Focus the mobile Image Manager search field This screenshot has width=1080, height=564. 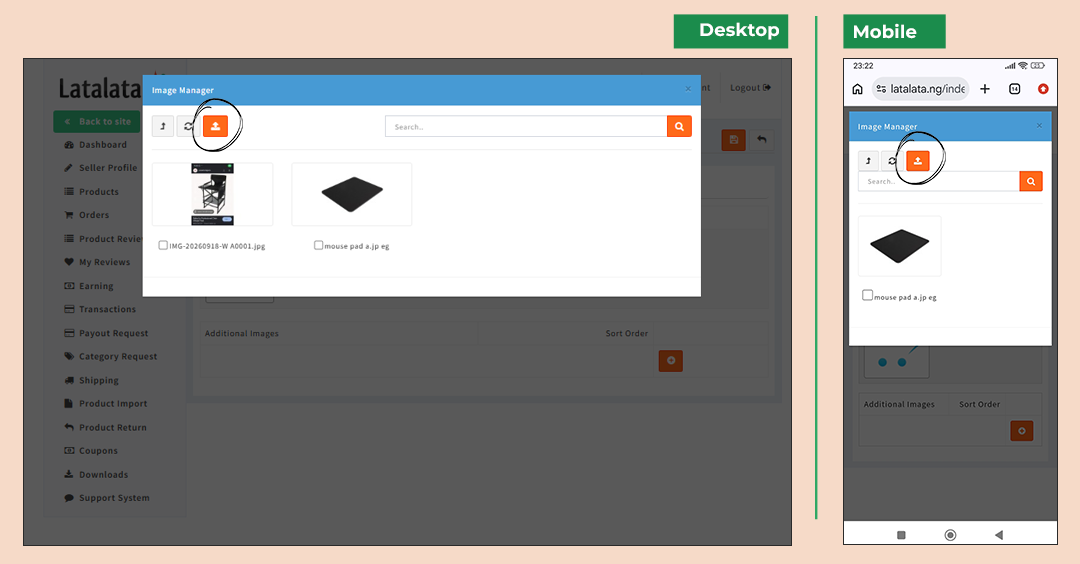tap(939, 182)
